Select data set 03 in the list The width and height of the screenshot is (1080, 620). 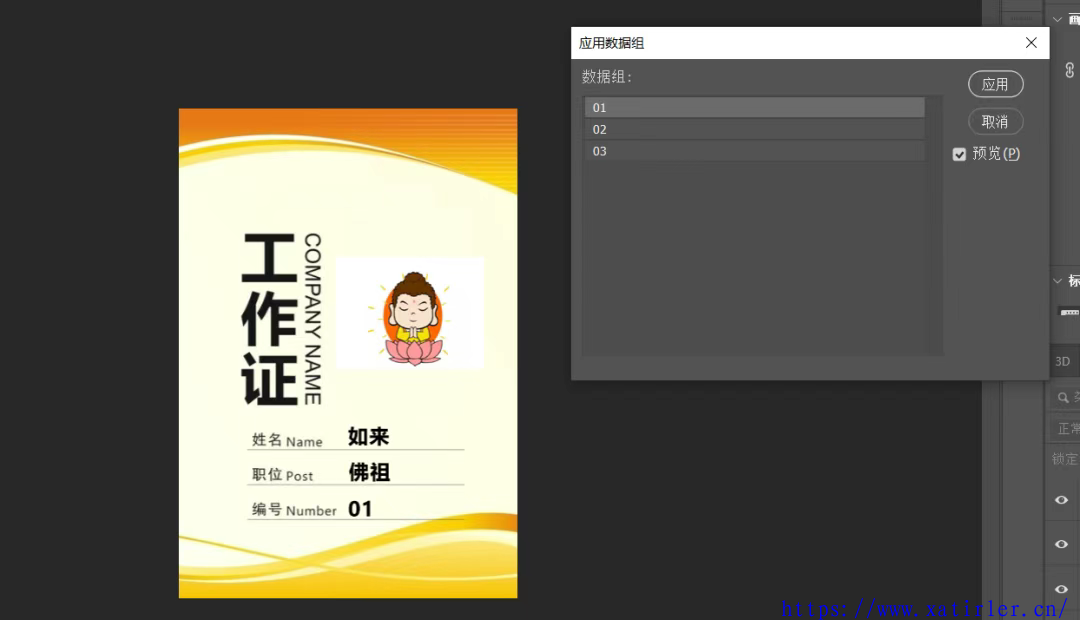tap(754, 151)
